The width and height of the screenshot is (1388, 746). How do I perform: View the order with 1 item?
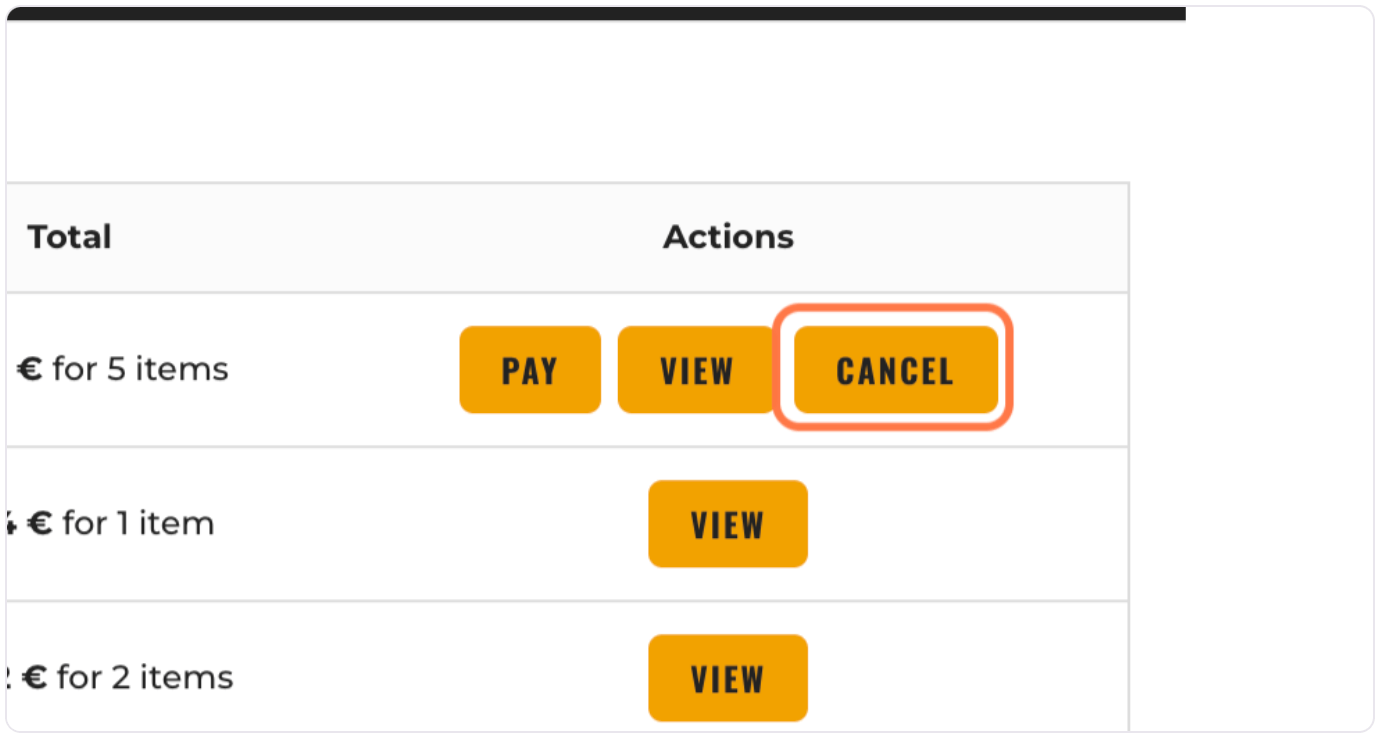pyautogui.click(x=728, y=523)
